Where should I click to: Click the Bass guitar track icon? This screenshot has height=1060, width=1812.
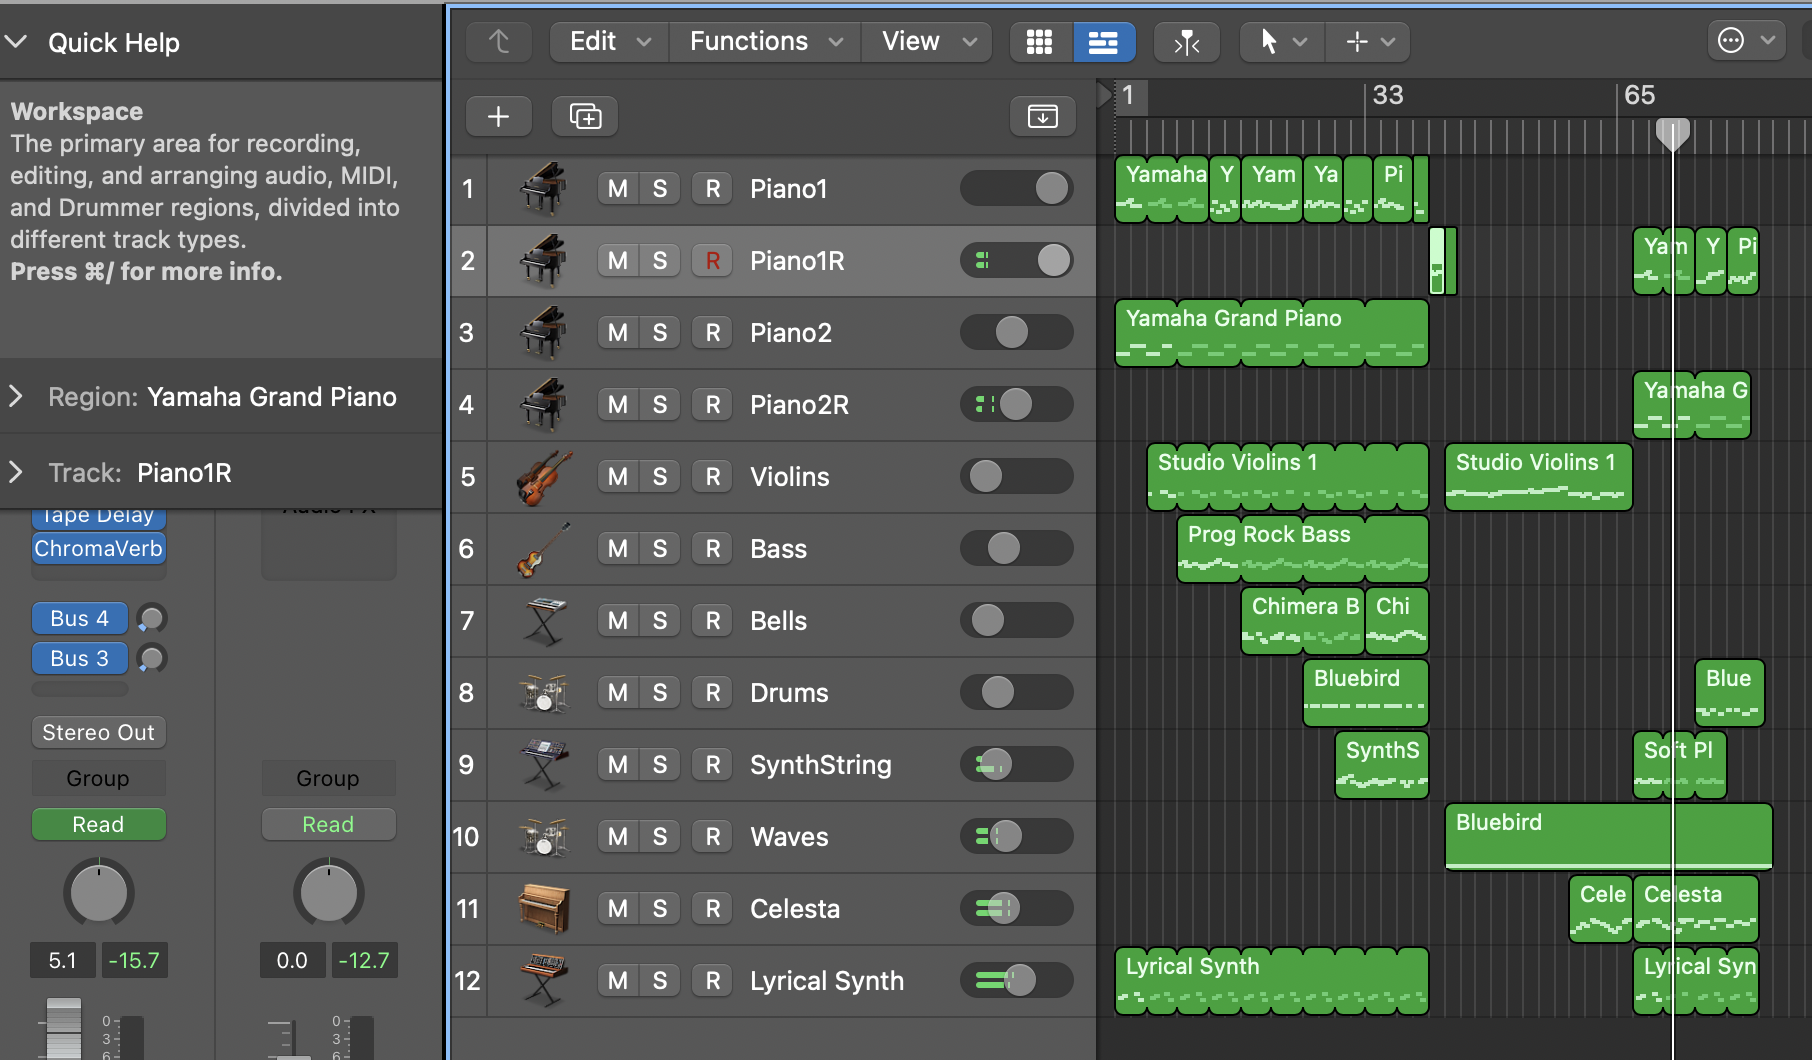coord(543,549)
